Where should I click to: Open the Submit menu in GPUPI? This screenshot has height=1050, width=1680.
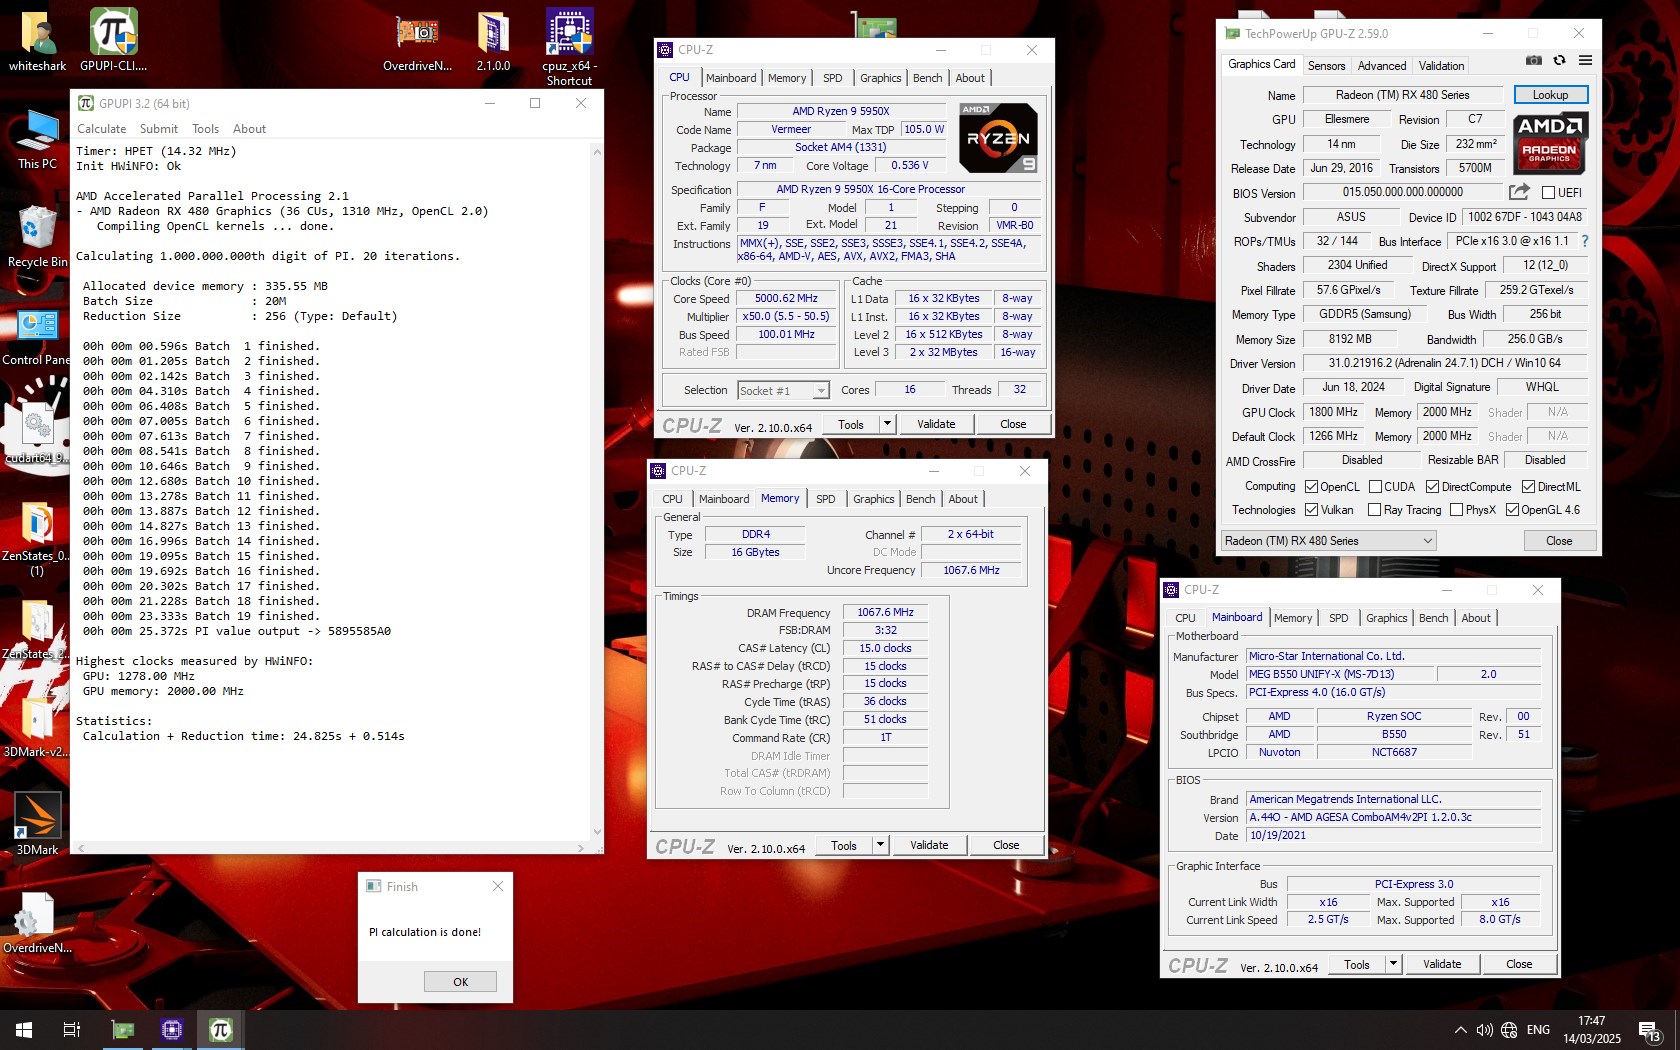tap(159, 129)
